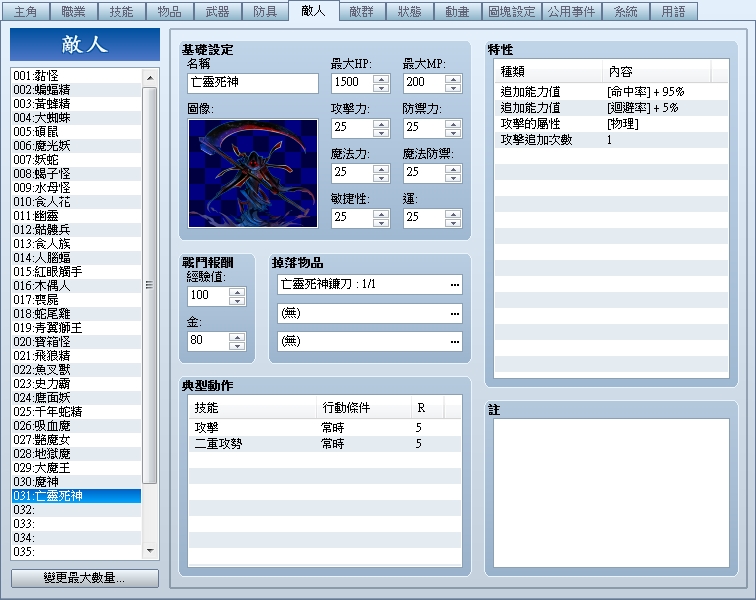Increase 經驗值 with the up arrow
The height and width of the screenshot is (600, 756).
[x=237, y=292]
